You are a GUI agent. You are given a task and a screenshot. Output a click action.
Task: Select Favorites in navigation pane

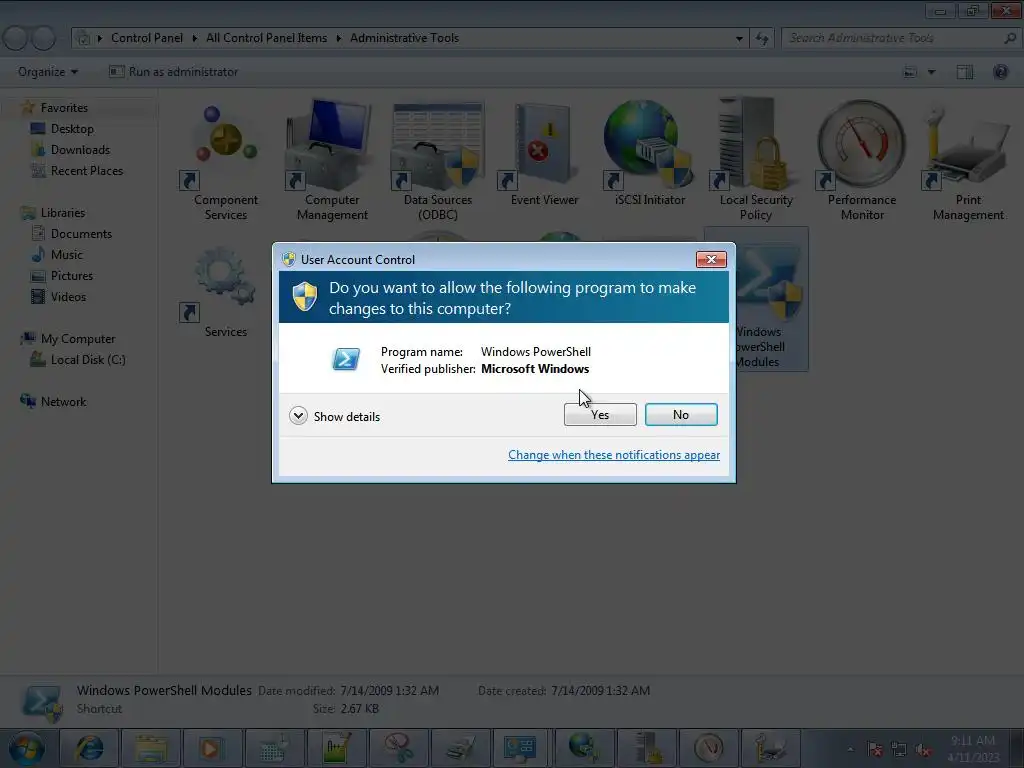tap(64, 108)
